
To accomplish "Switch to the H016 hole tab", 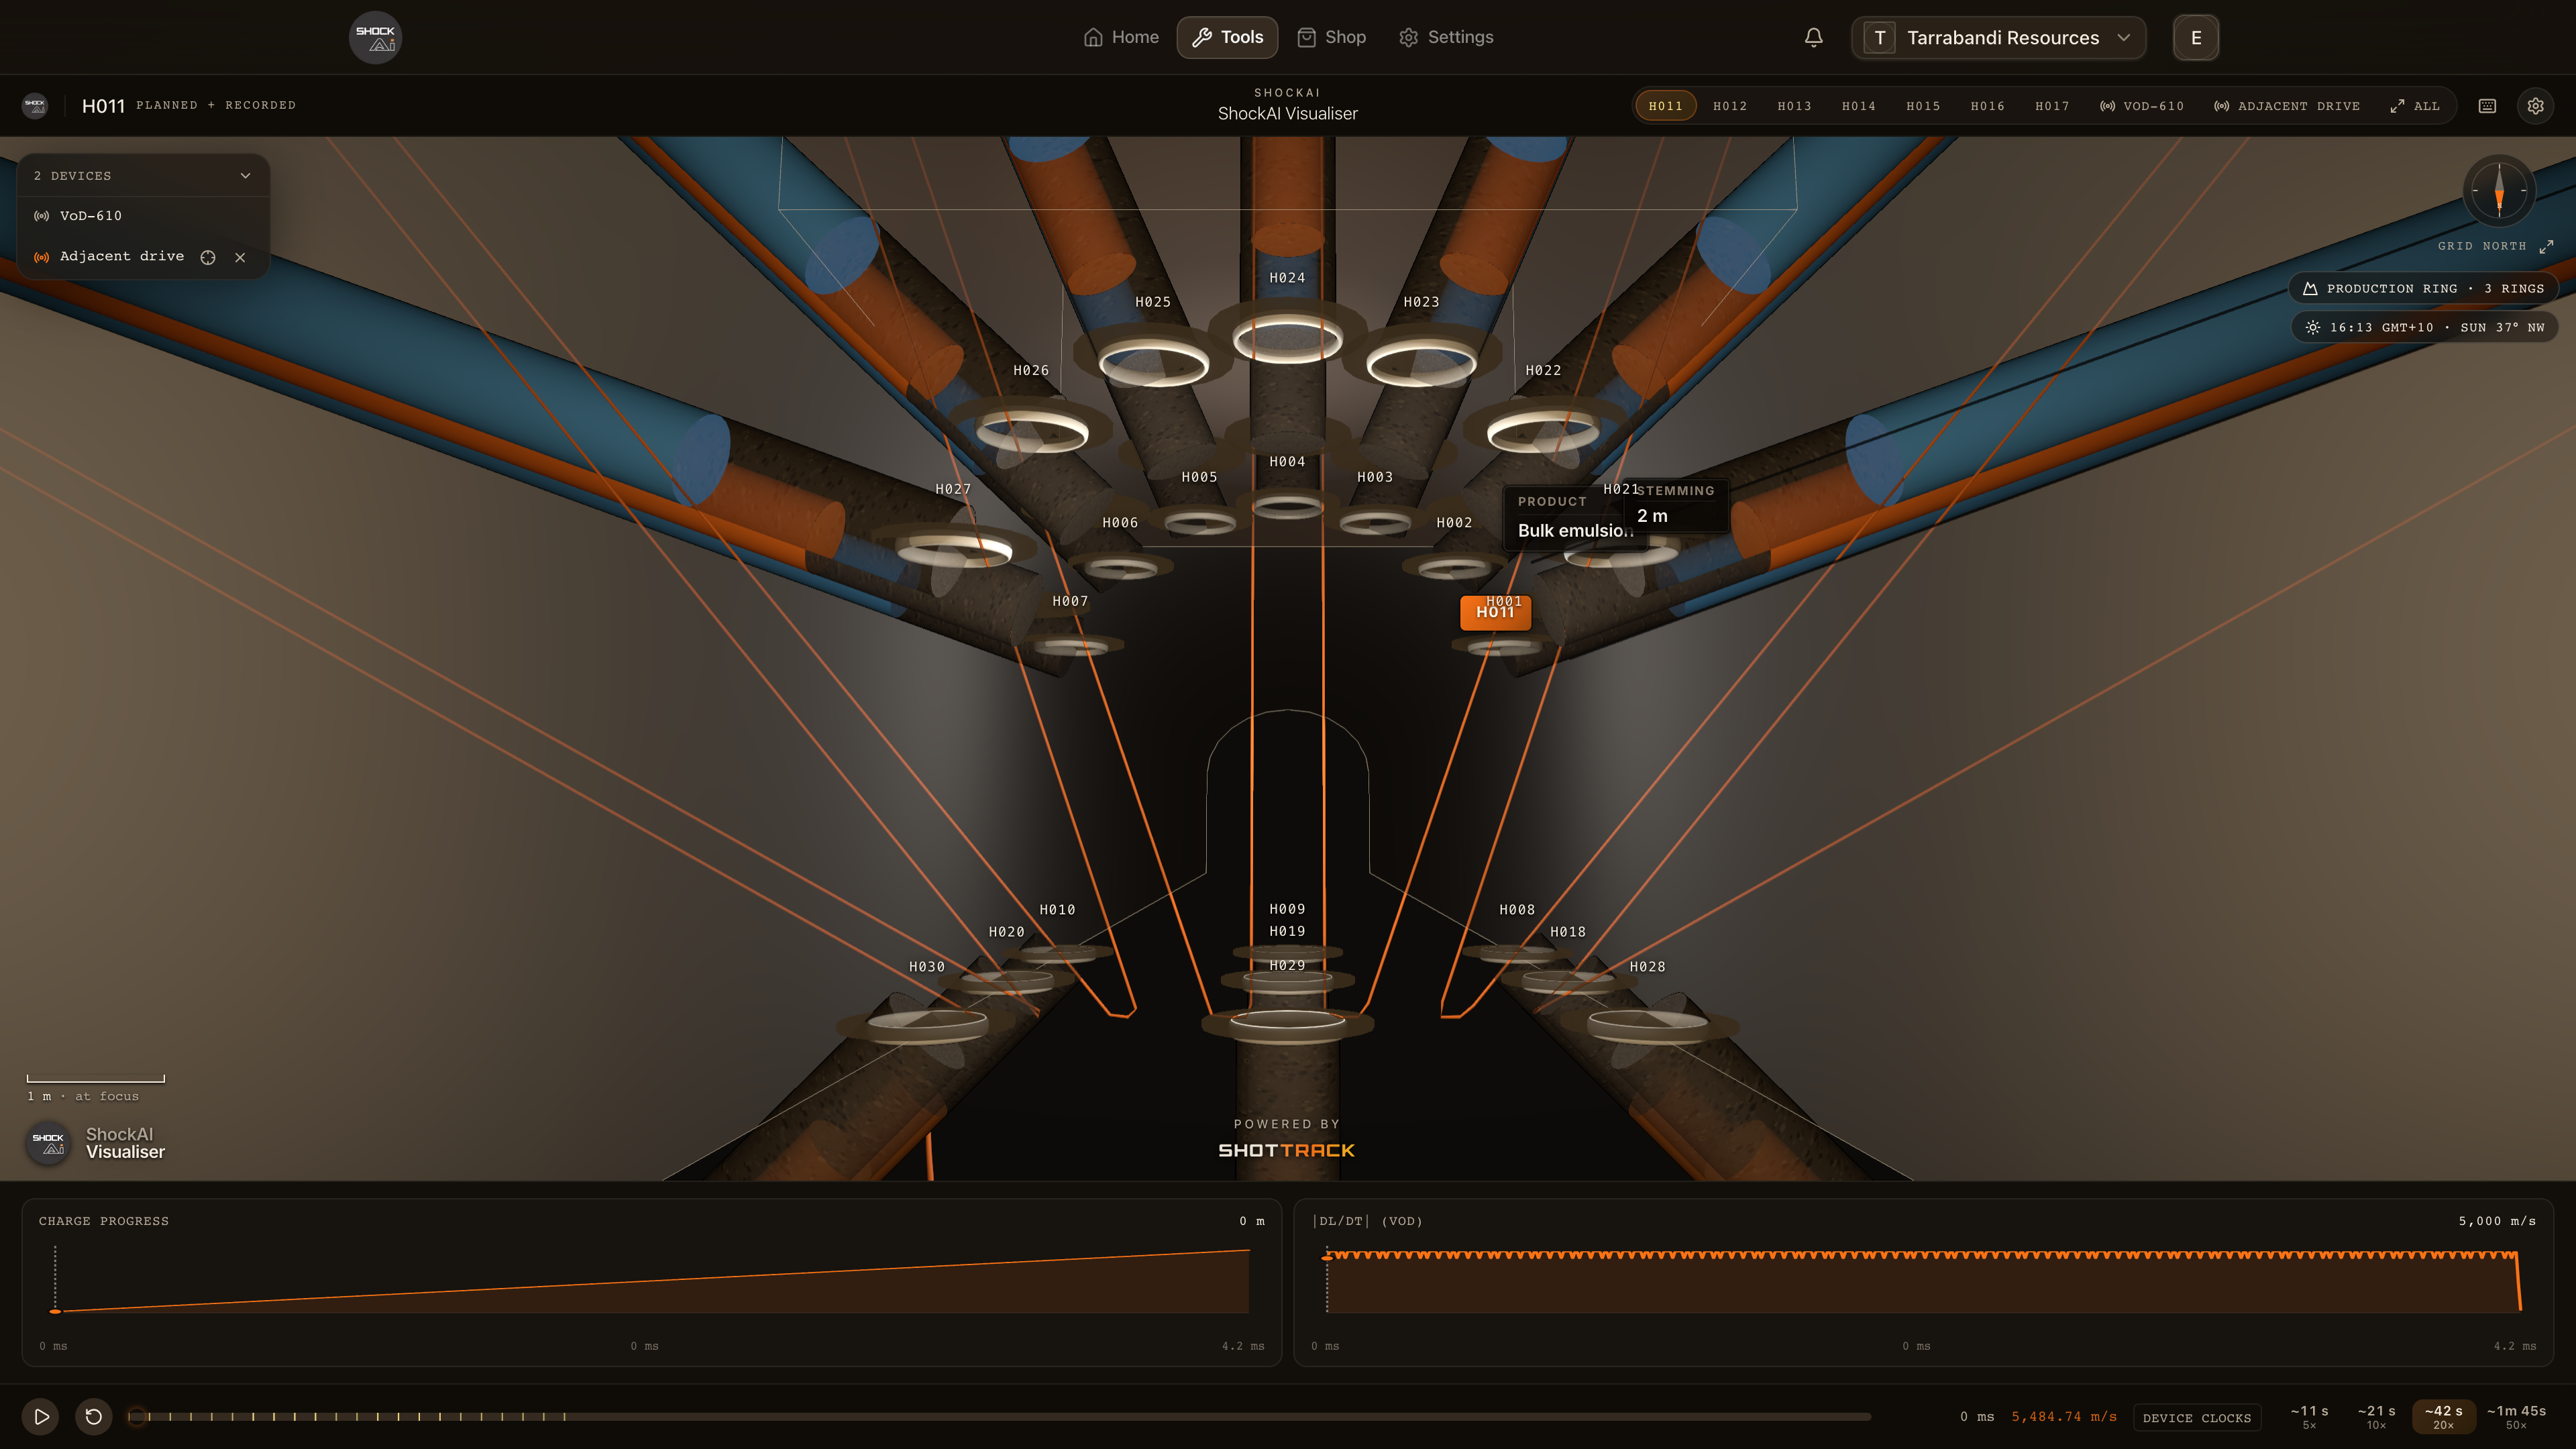I will (1987, 106).
